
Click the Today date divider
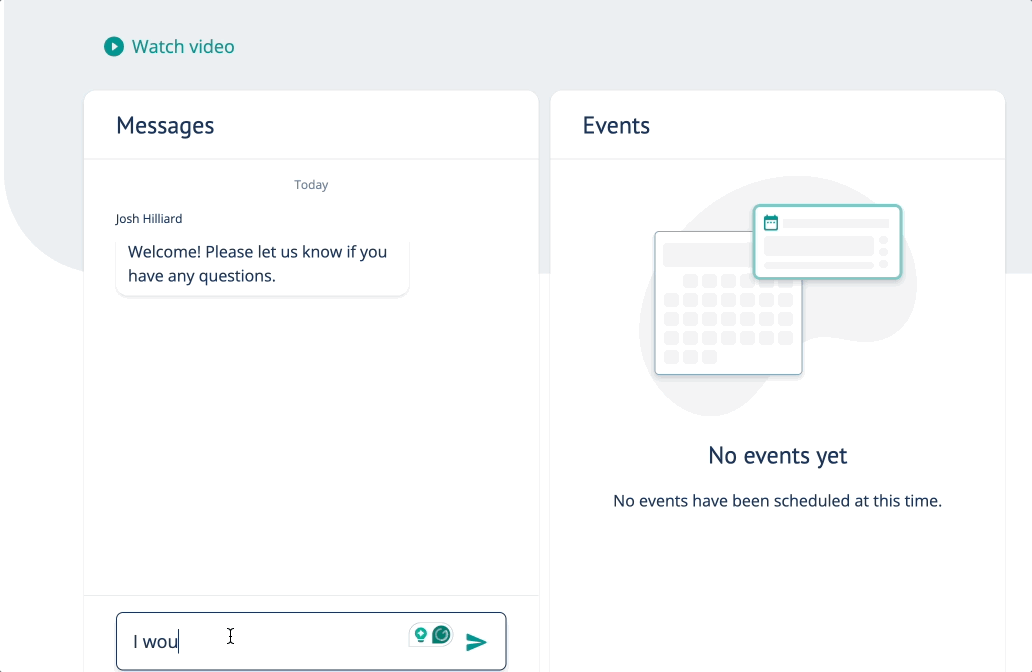click(311, 184)
